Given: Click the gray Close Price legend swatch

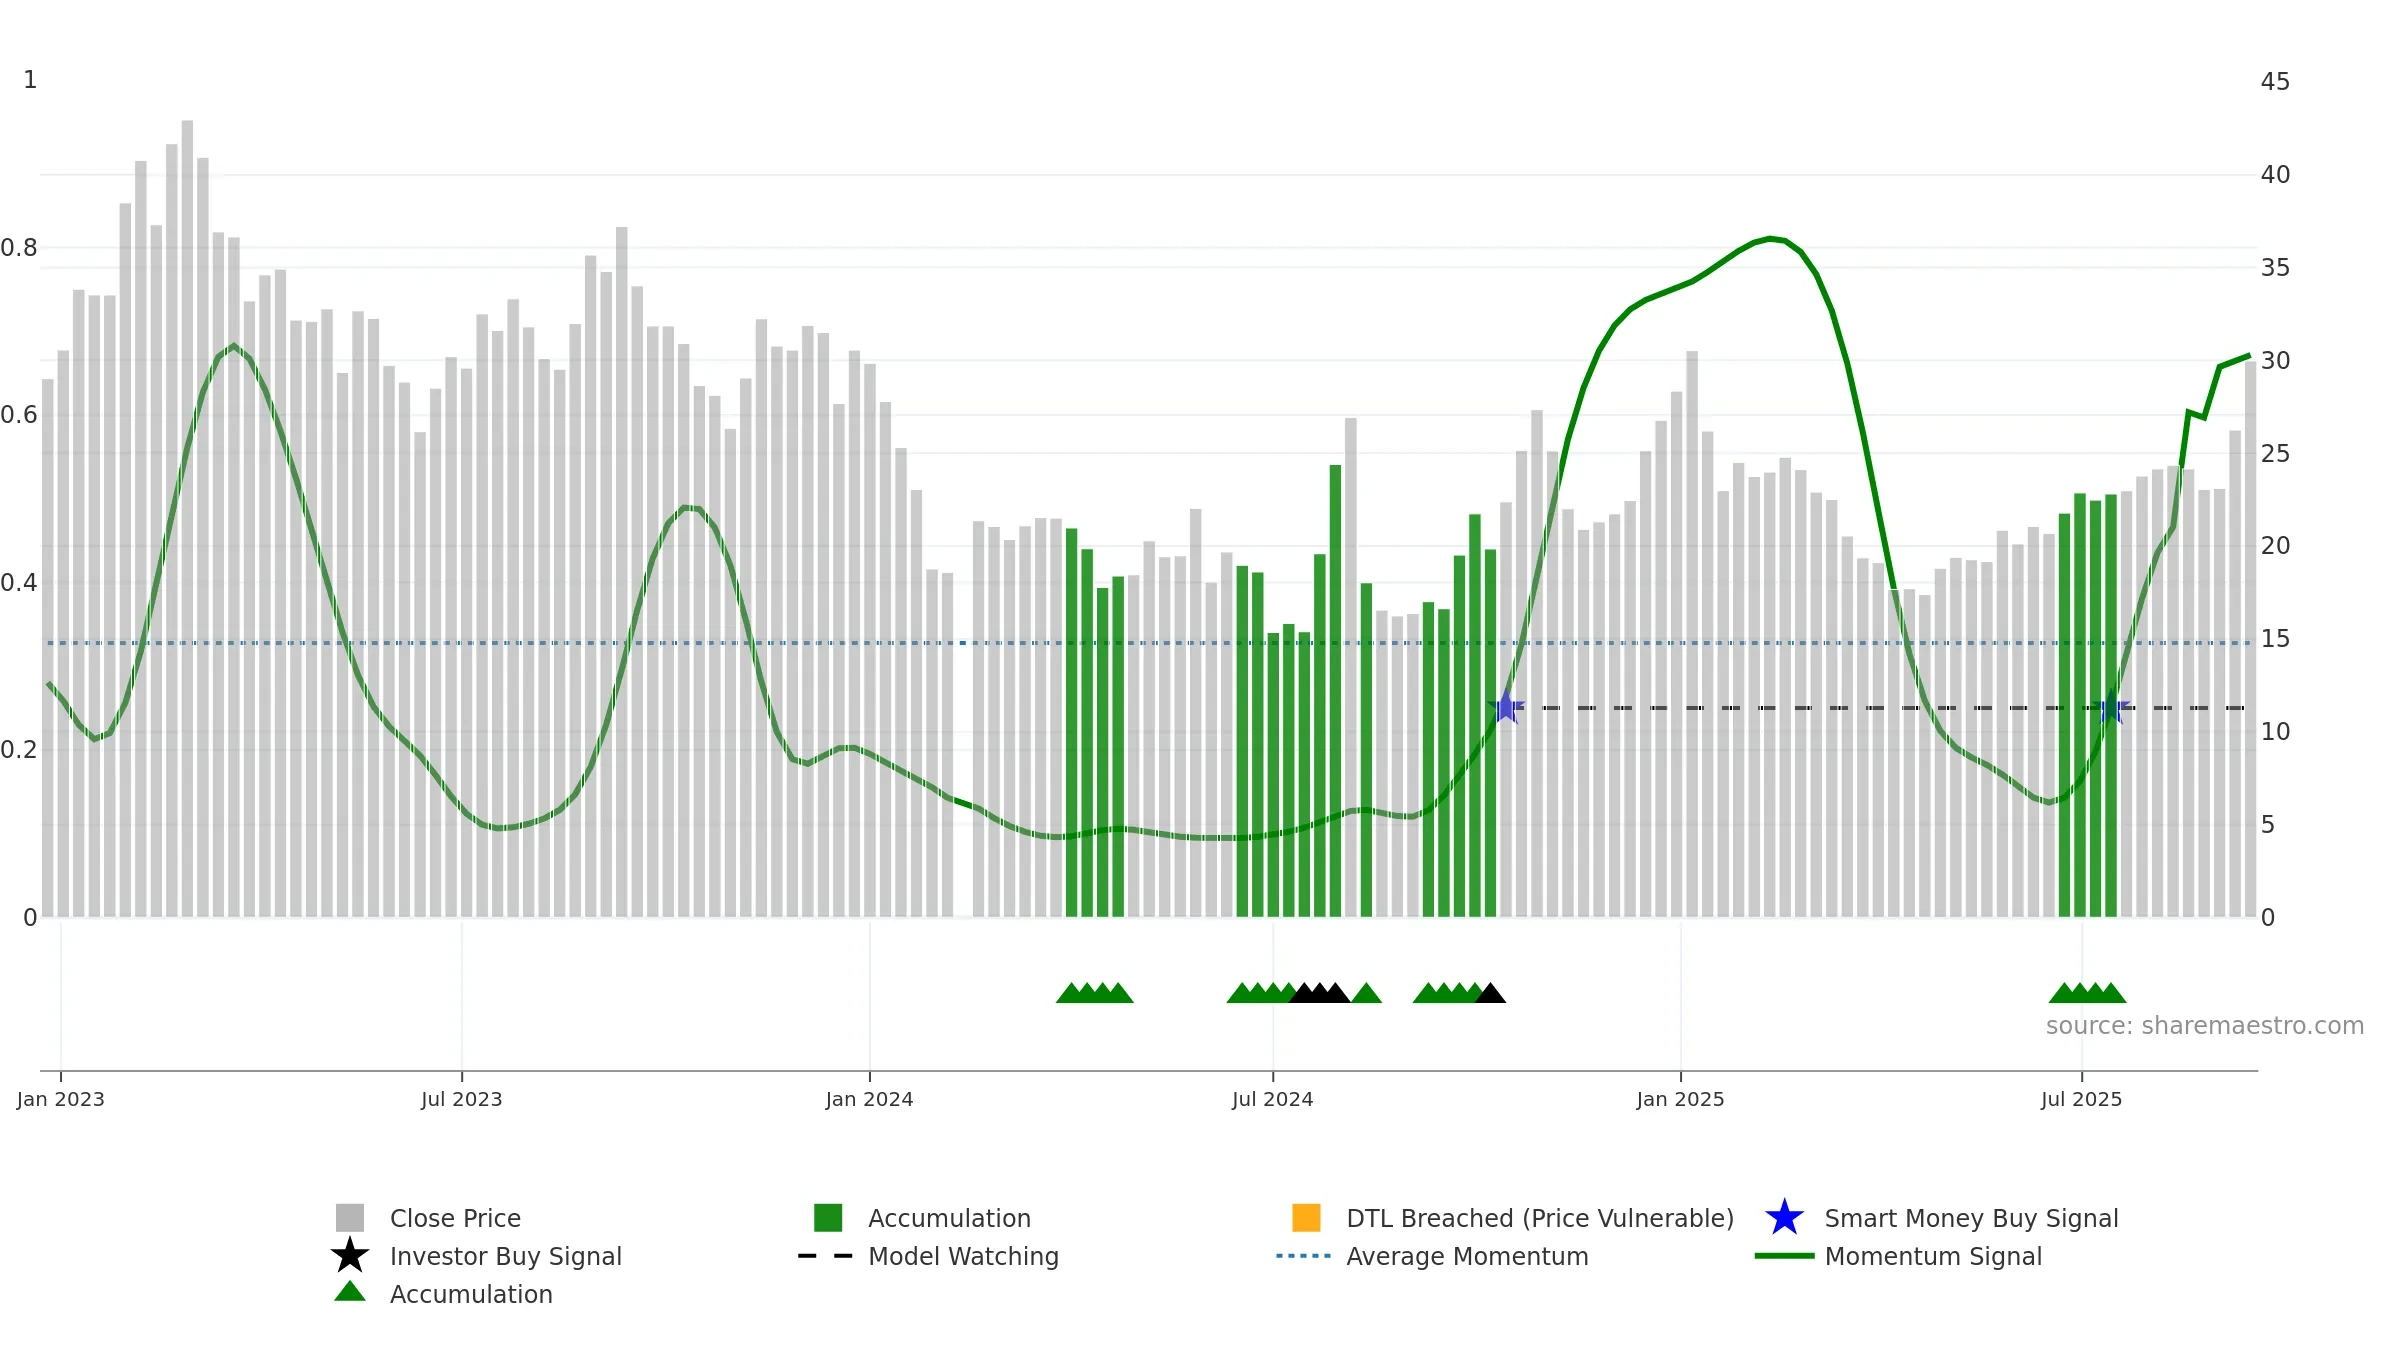Looking at the screenshot, I should (350, 1218).
